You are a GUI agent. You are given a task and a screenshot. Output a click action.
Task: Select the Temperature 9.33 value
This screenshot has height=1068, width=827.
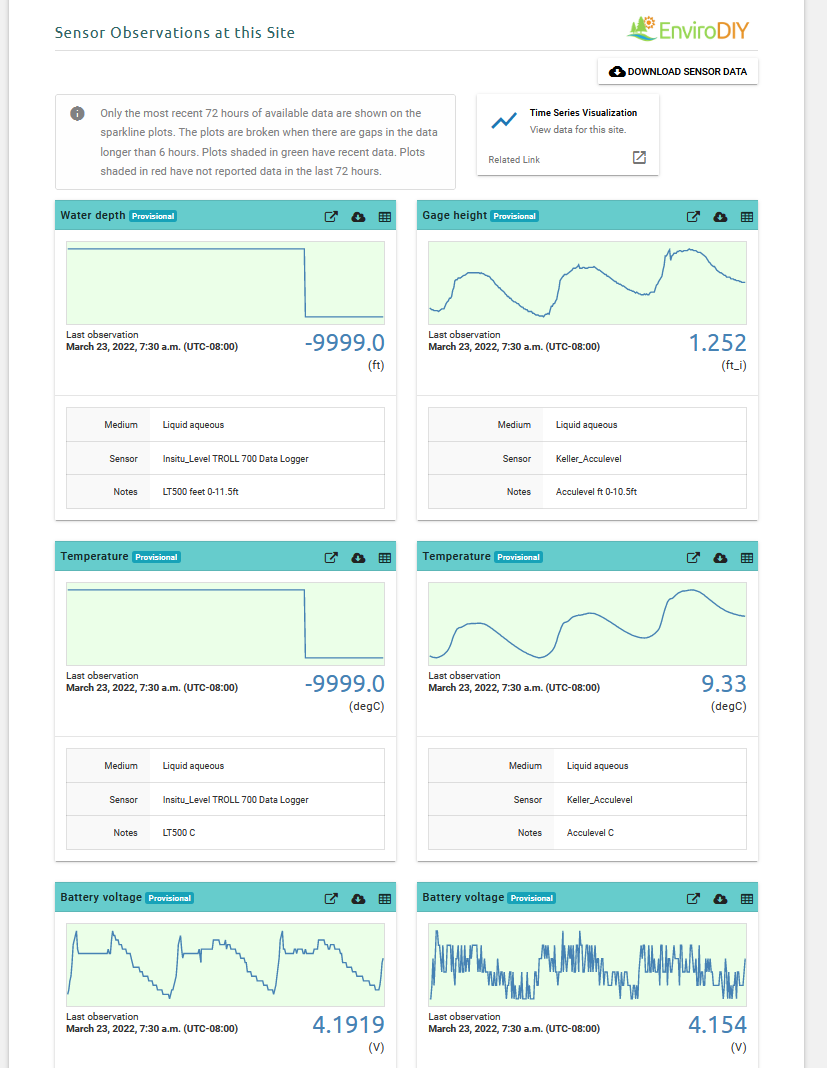click(724, 684)
